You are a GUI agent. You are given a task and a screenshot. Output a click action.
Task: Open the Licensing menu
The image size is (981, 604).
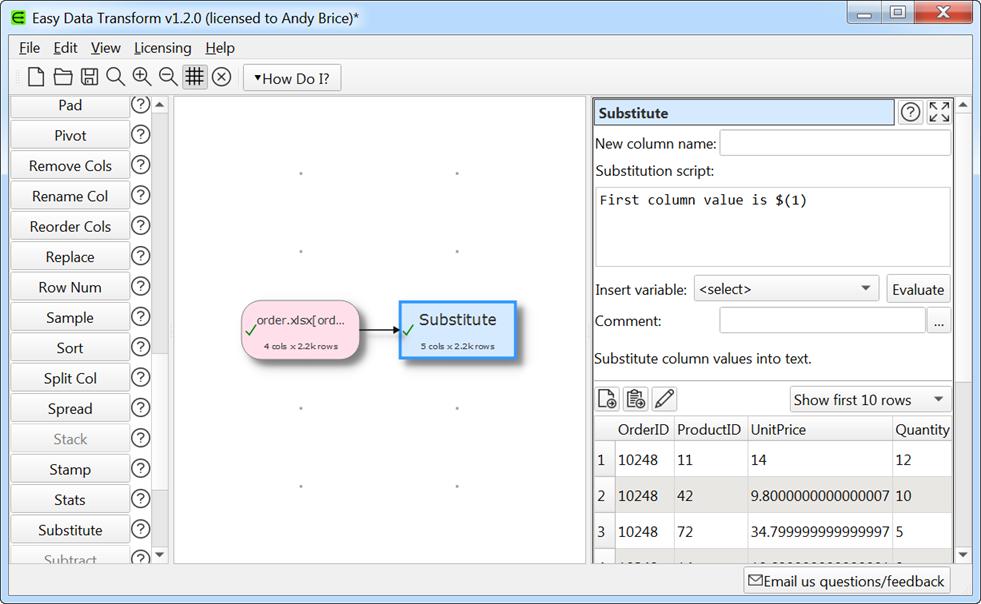pos(162,47)
